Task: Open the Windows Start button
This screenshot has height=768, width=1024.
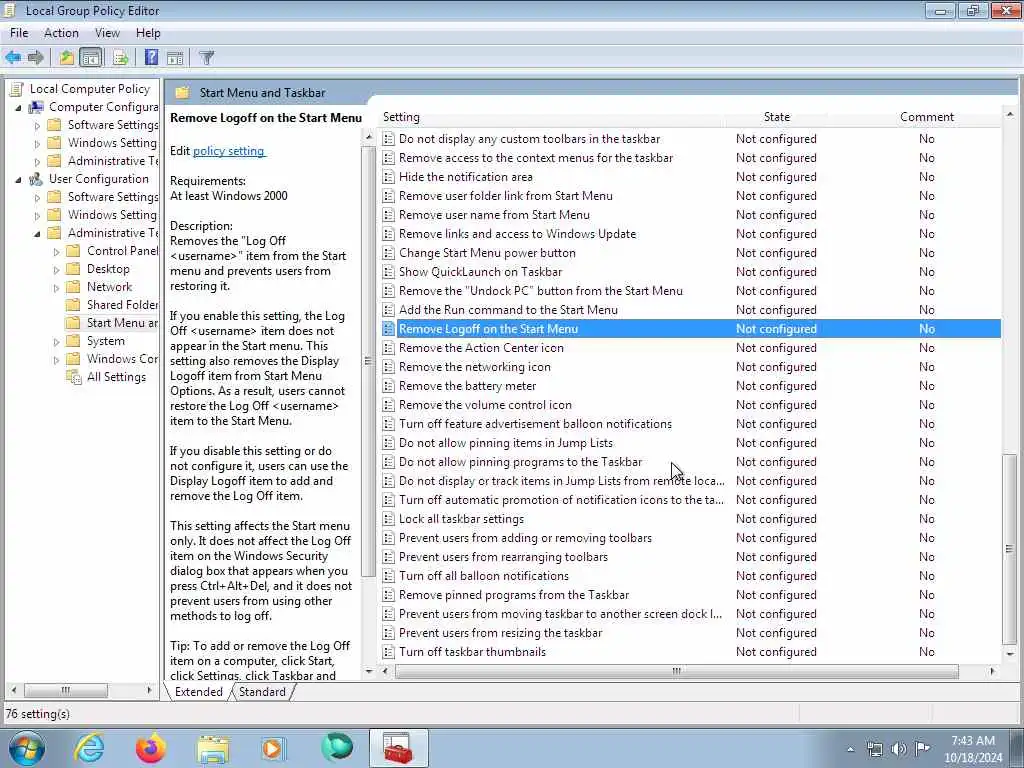Action: click(26, 748)
